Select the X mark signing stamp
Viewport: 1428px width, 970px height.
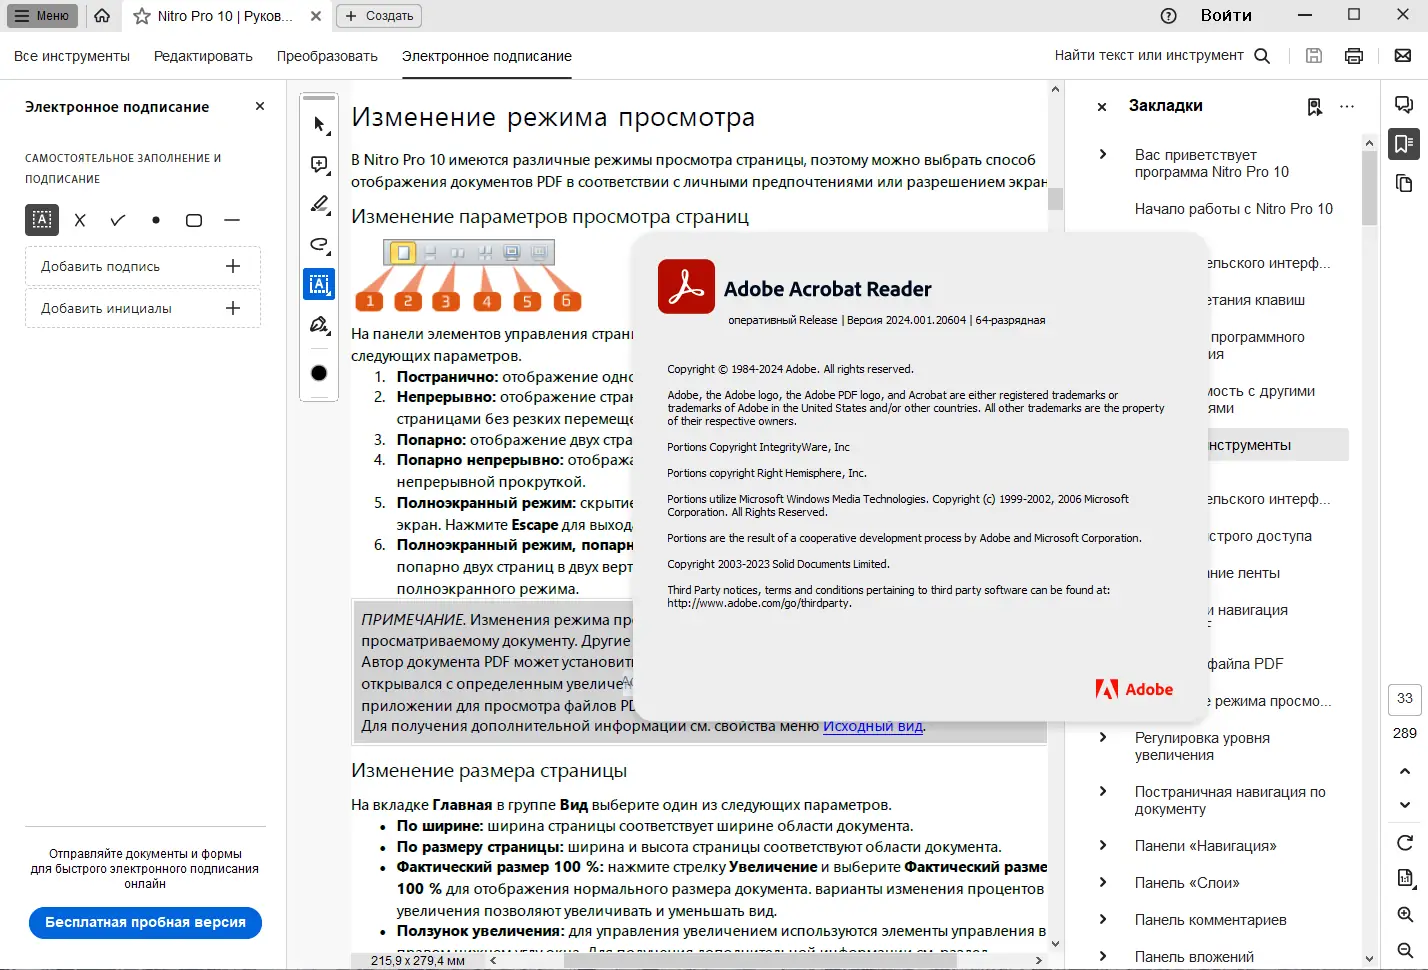tap(80, 220)
